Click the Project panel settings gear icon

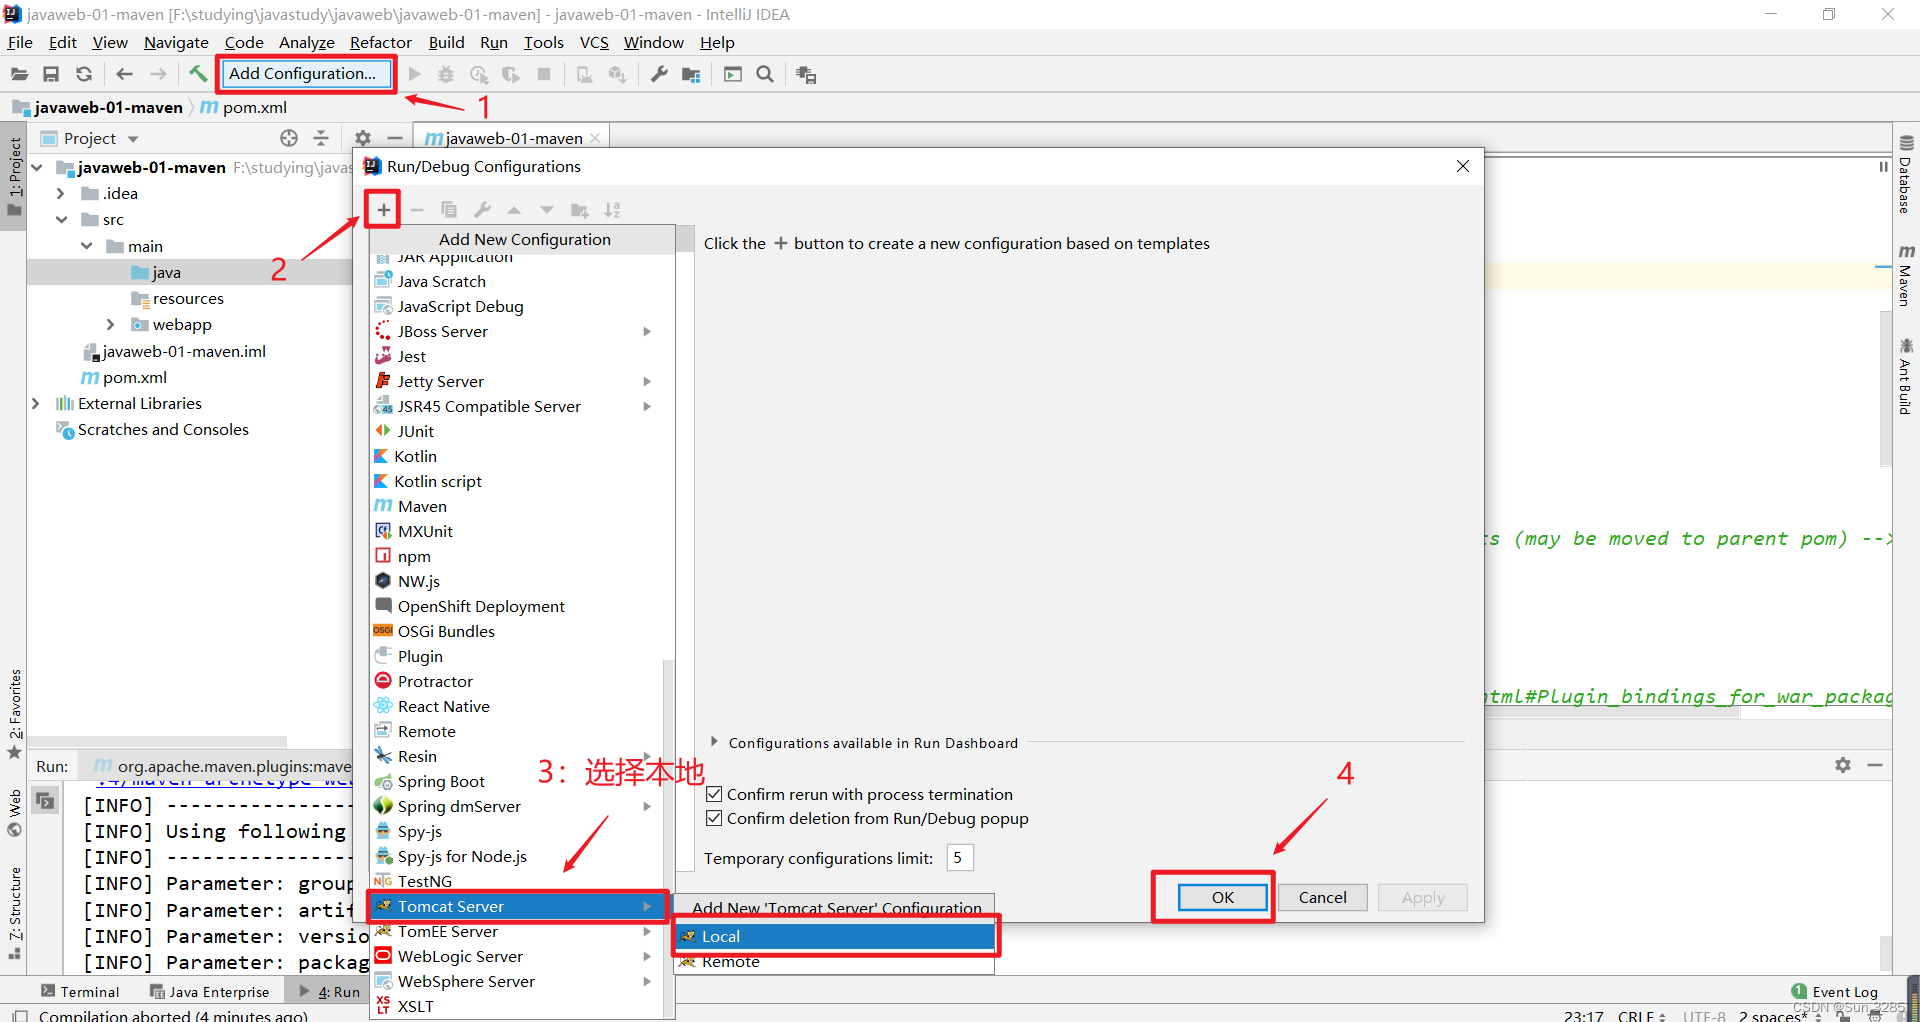[363, 138]
